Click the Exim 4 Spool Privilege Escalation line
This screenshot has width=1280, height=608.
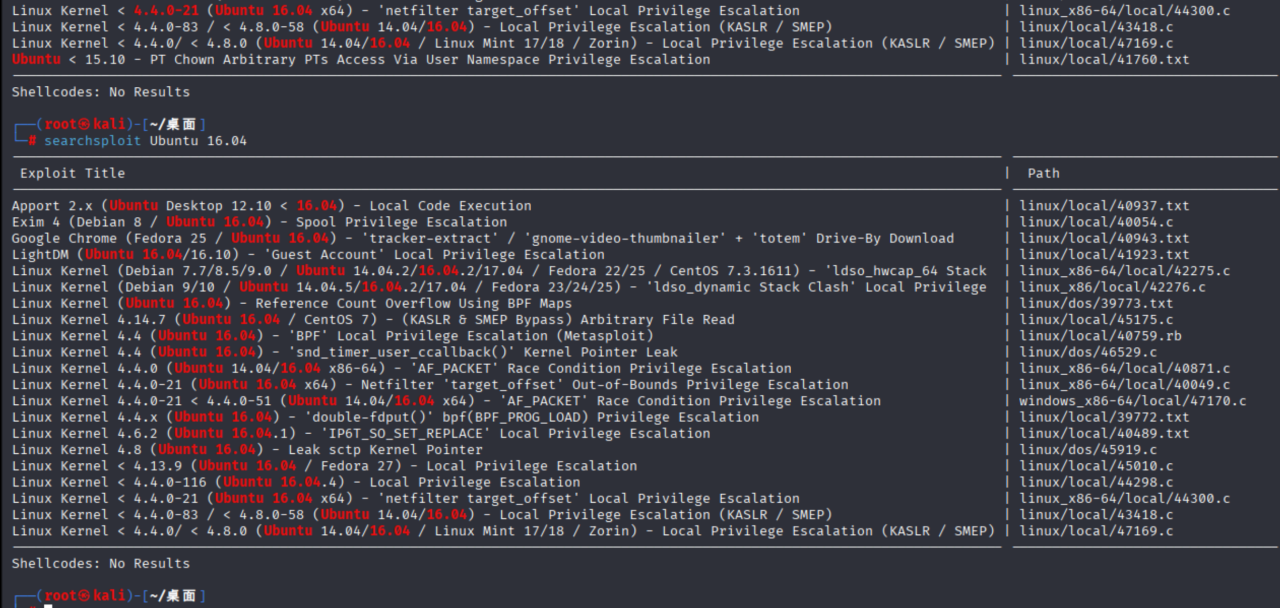click(260, 222)
